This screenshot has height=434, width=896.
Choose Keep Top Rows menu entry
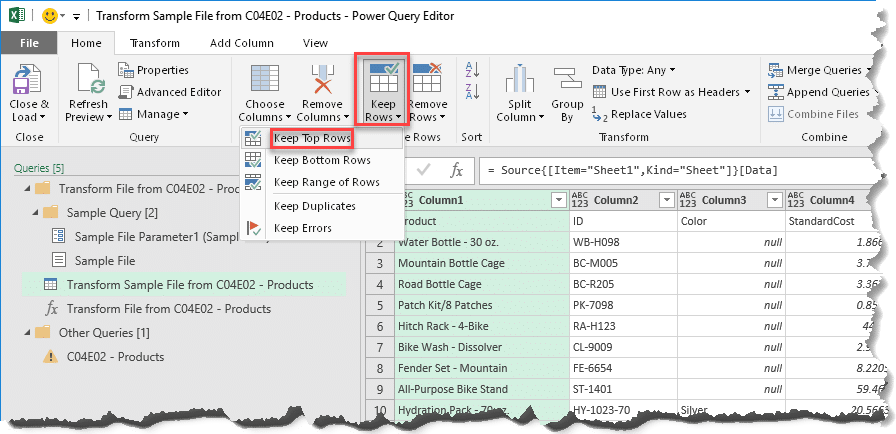(x=312, y=138)
